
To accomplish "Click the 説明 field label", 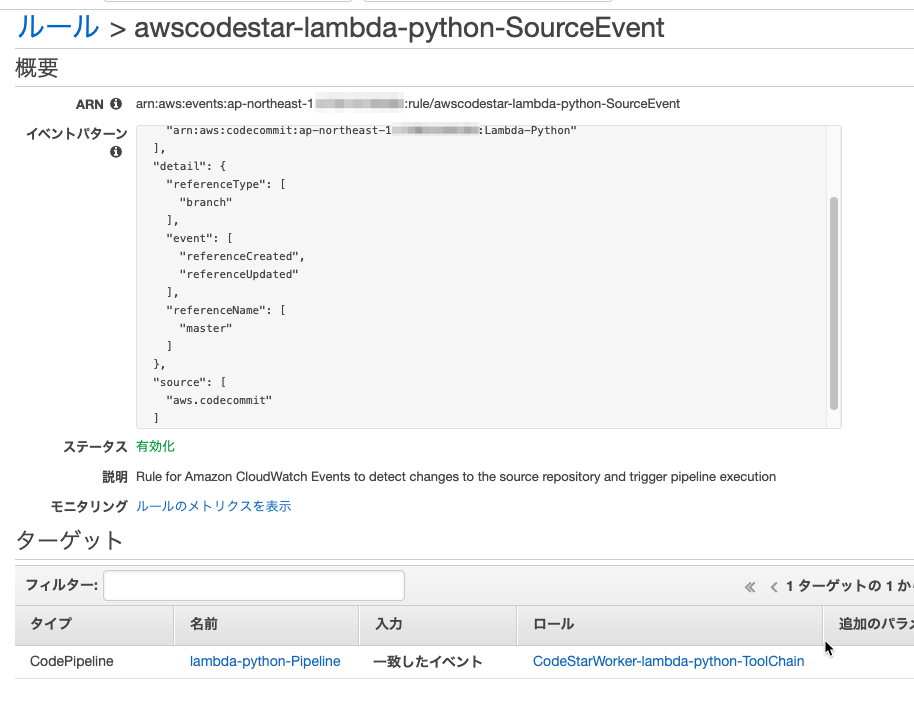I will [115, 477].
